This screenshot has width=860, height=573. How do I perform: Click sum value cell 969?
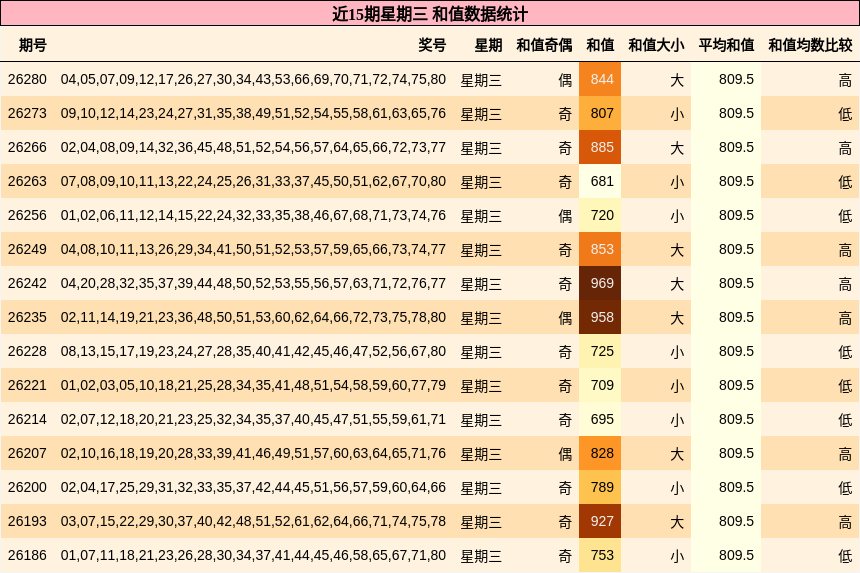coord(600,283)
